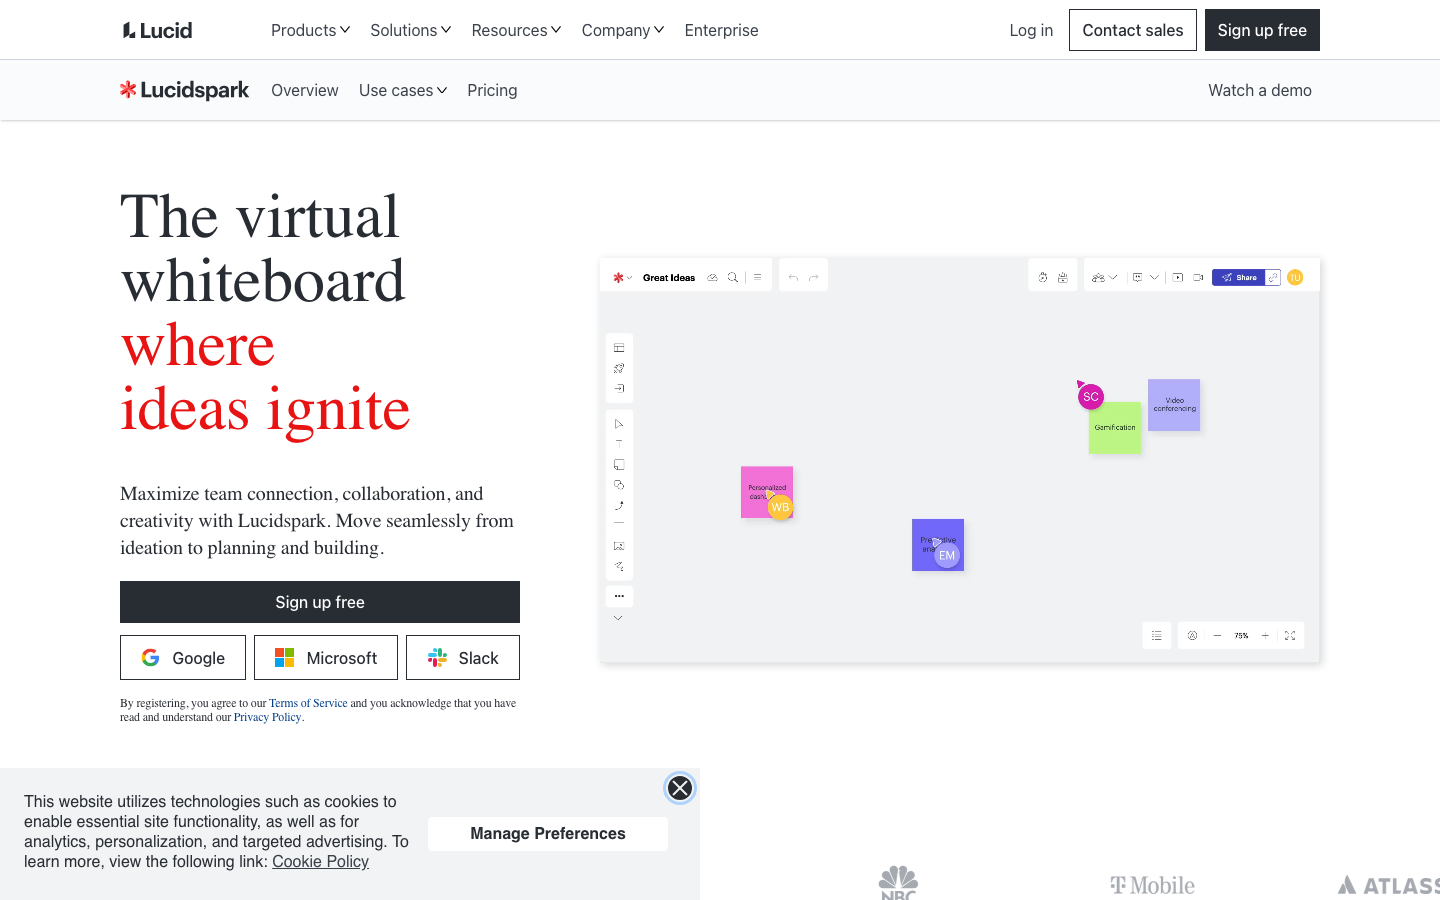Viewport: 1440px width, 900px height.
Task: Open the hamburger menu in whiteboard toolbar
Action: coord(757,277)
